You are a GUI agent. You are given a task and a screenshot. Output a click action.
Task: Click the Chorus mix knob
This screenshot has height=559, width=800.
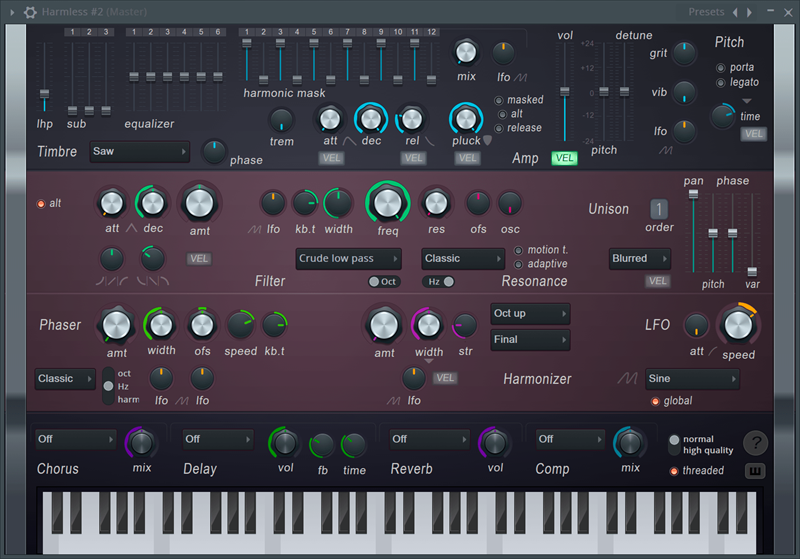click(142, 442)
